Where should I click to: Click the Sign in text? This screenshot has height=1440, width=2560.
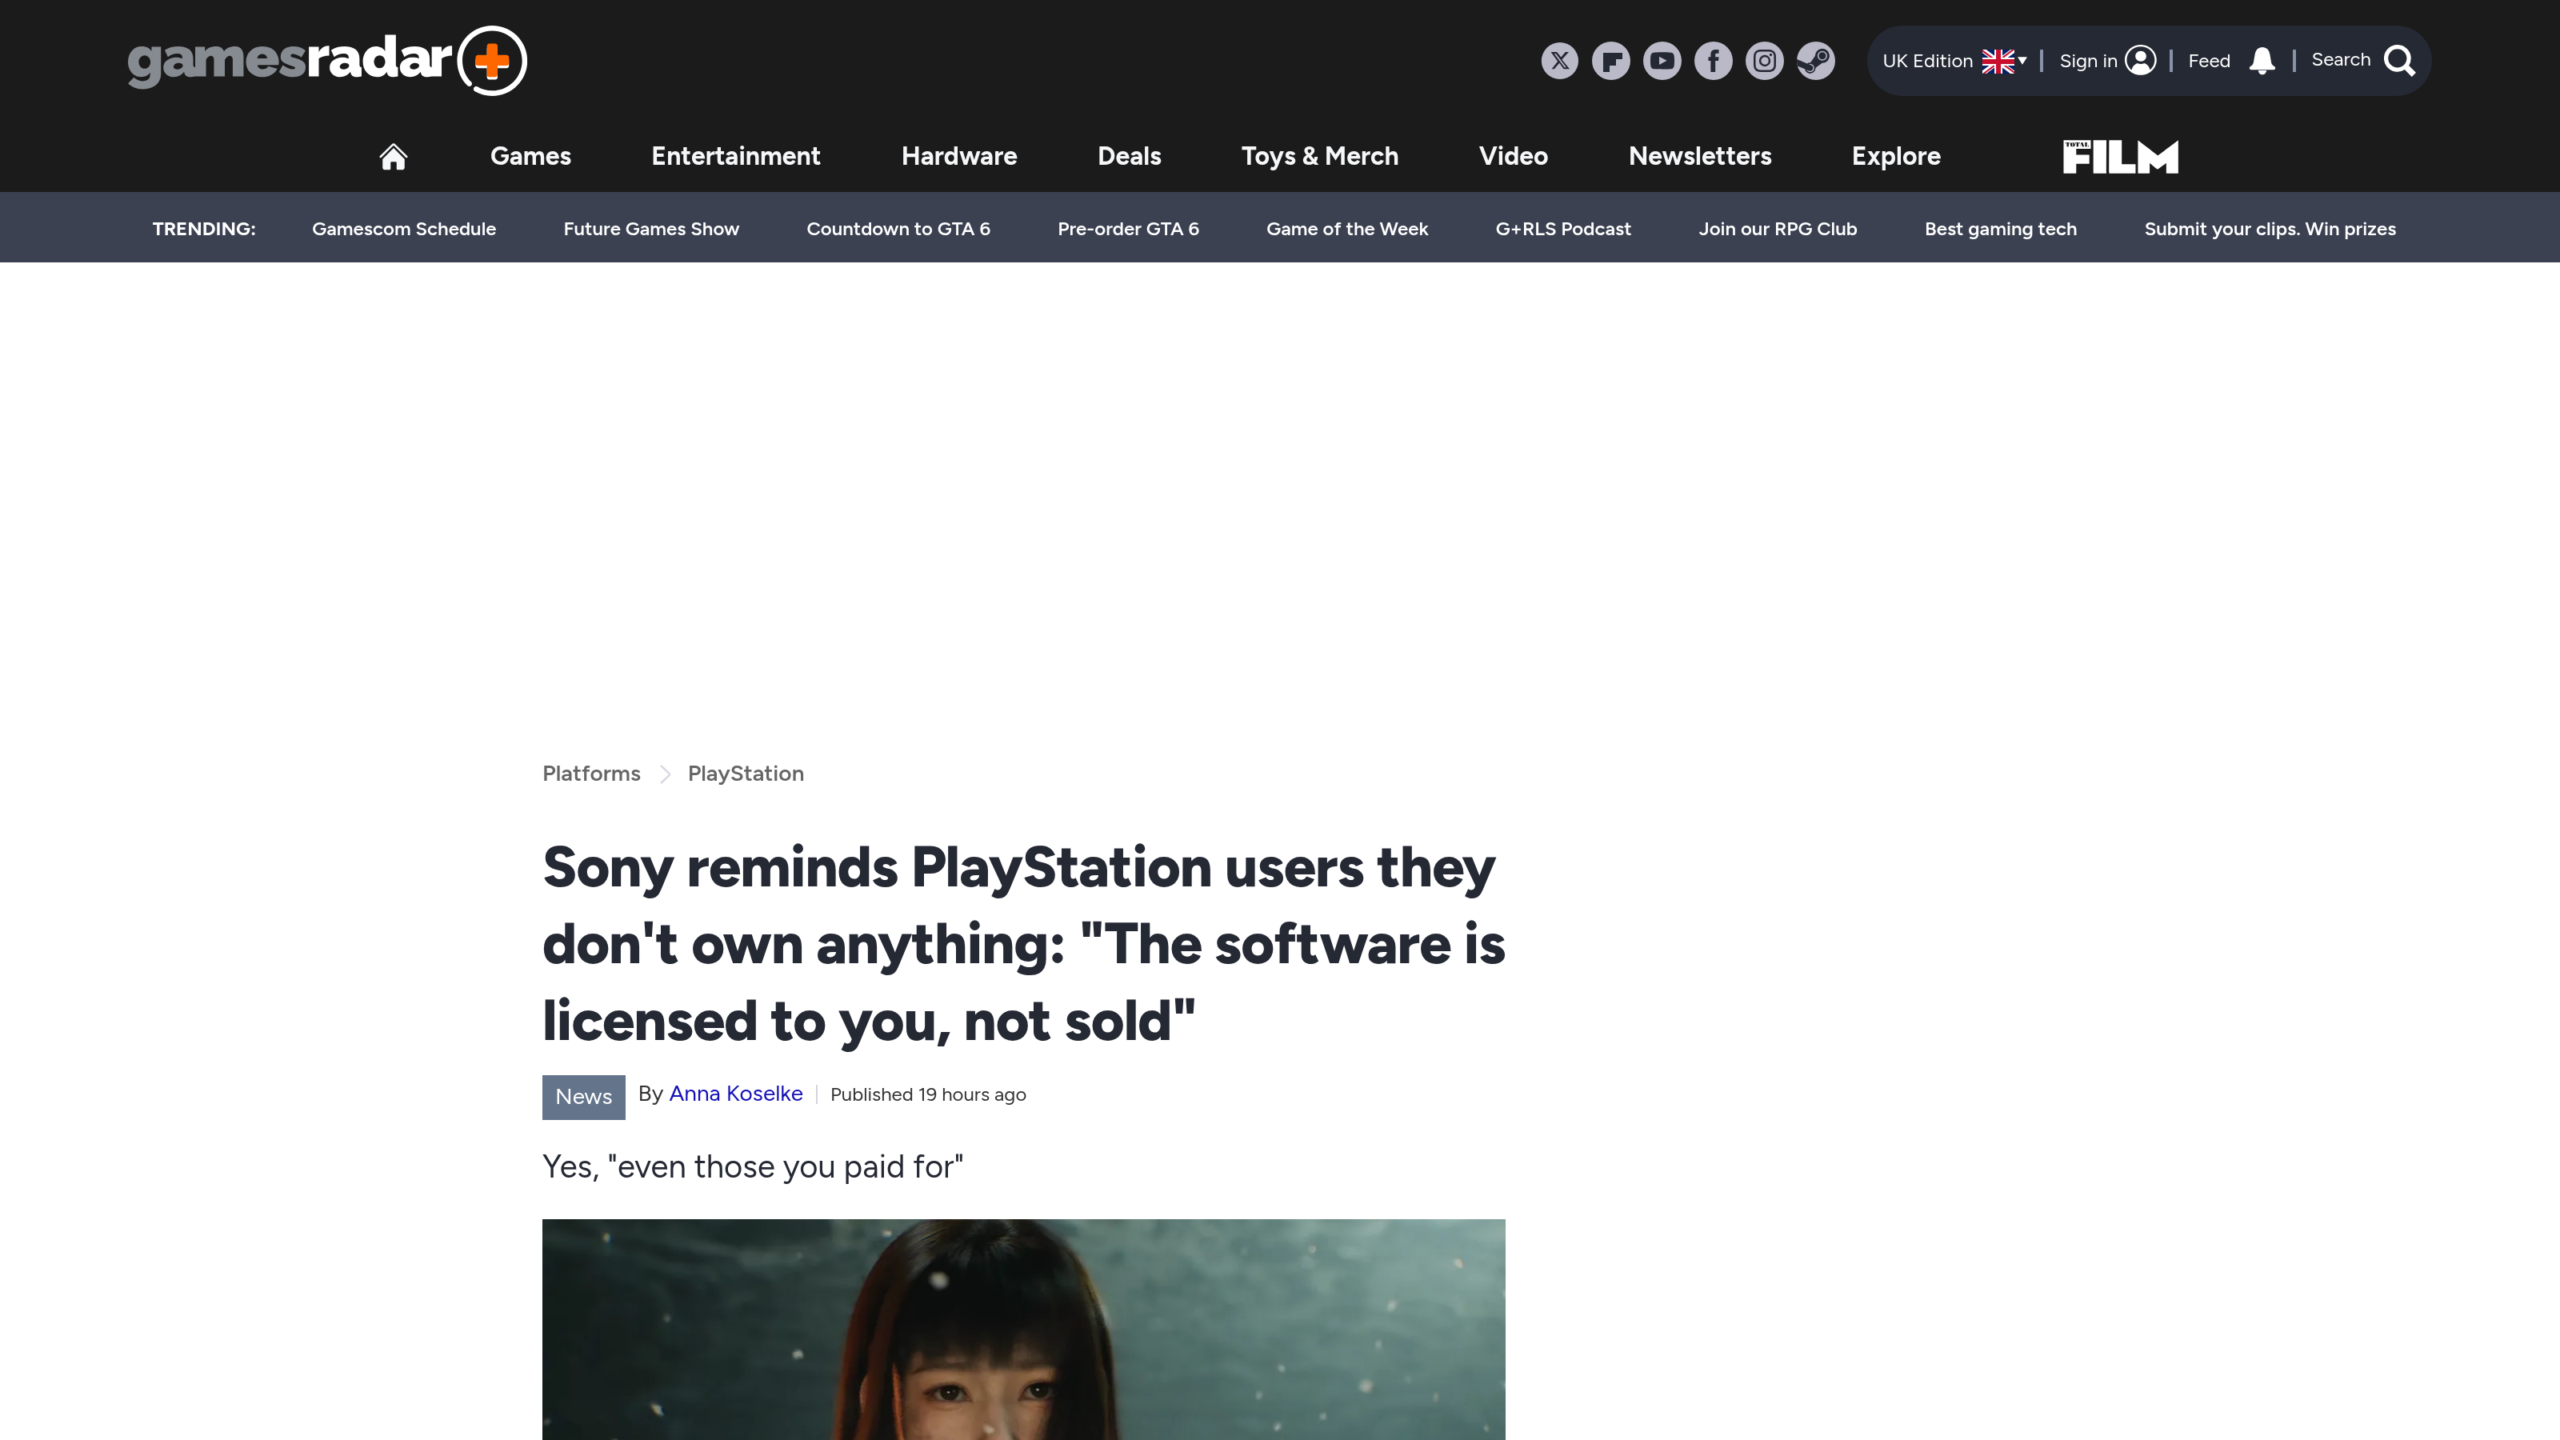(2088, 61)
